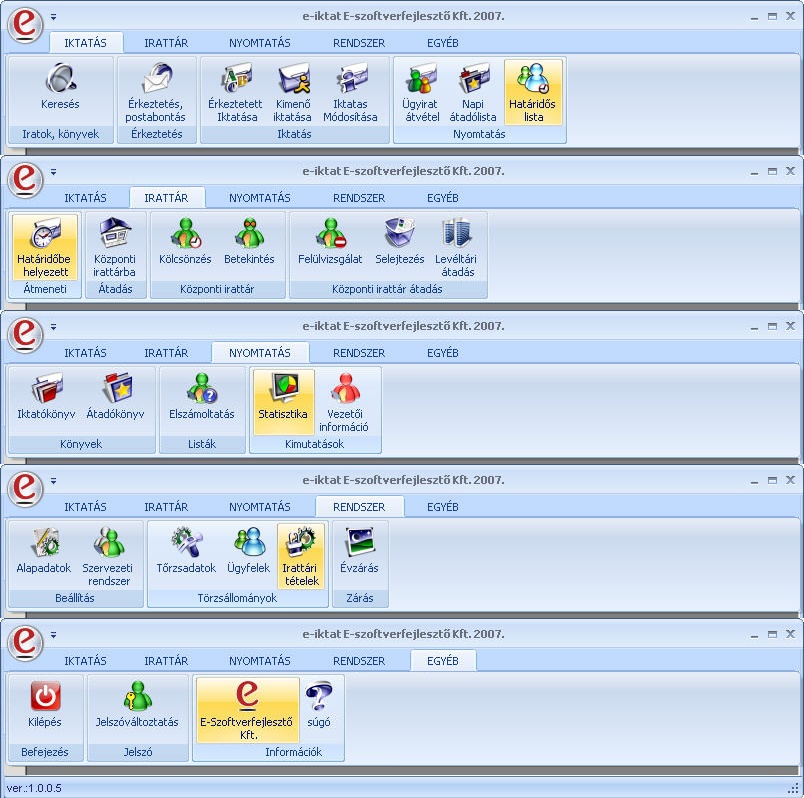Open Érkeztetett Iktatása
The width and height of the screenshot is (804, 798).
235,91
